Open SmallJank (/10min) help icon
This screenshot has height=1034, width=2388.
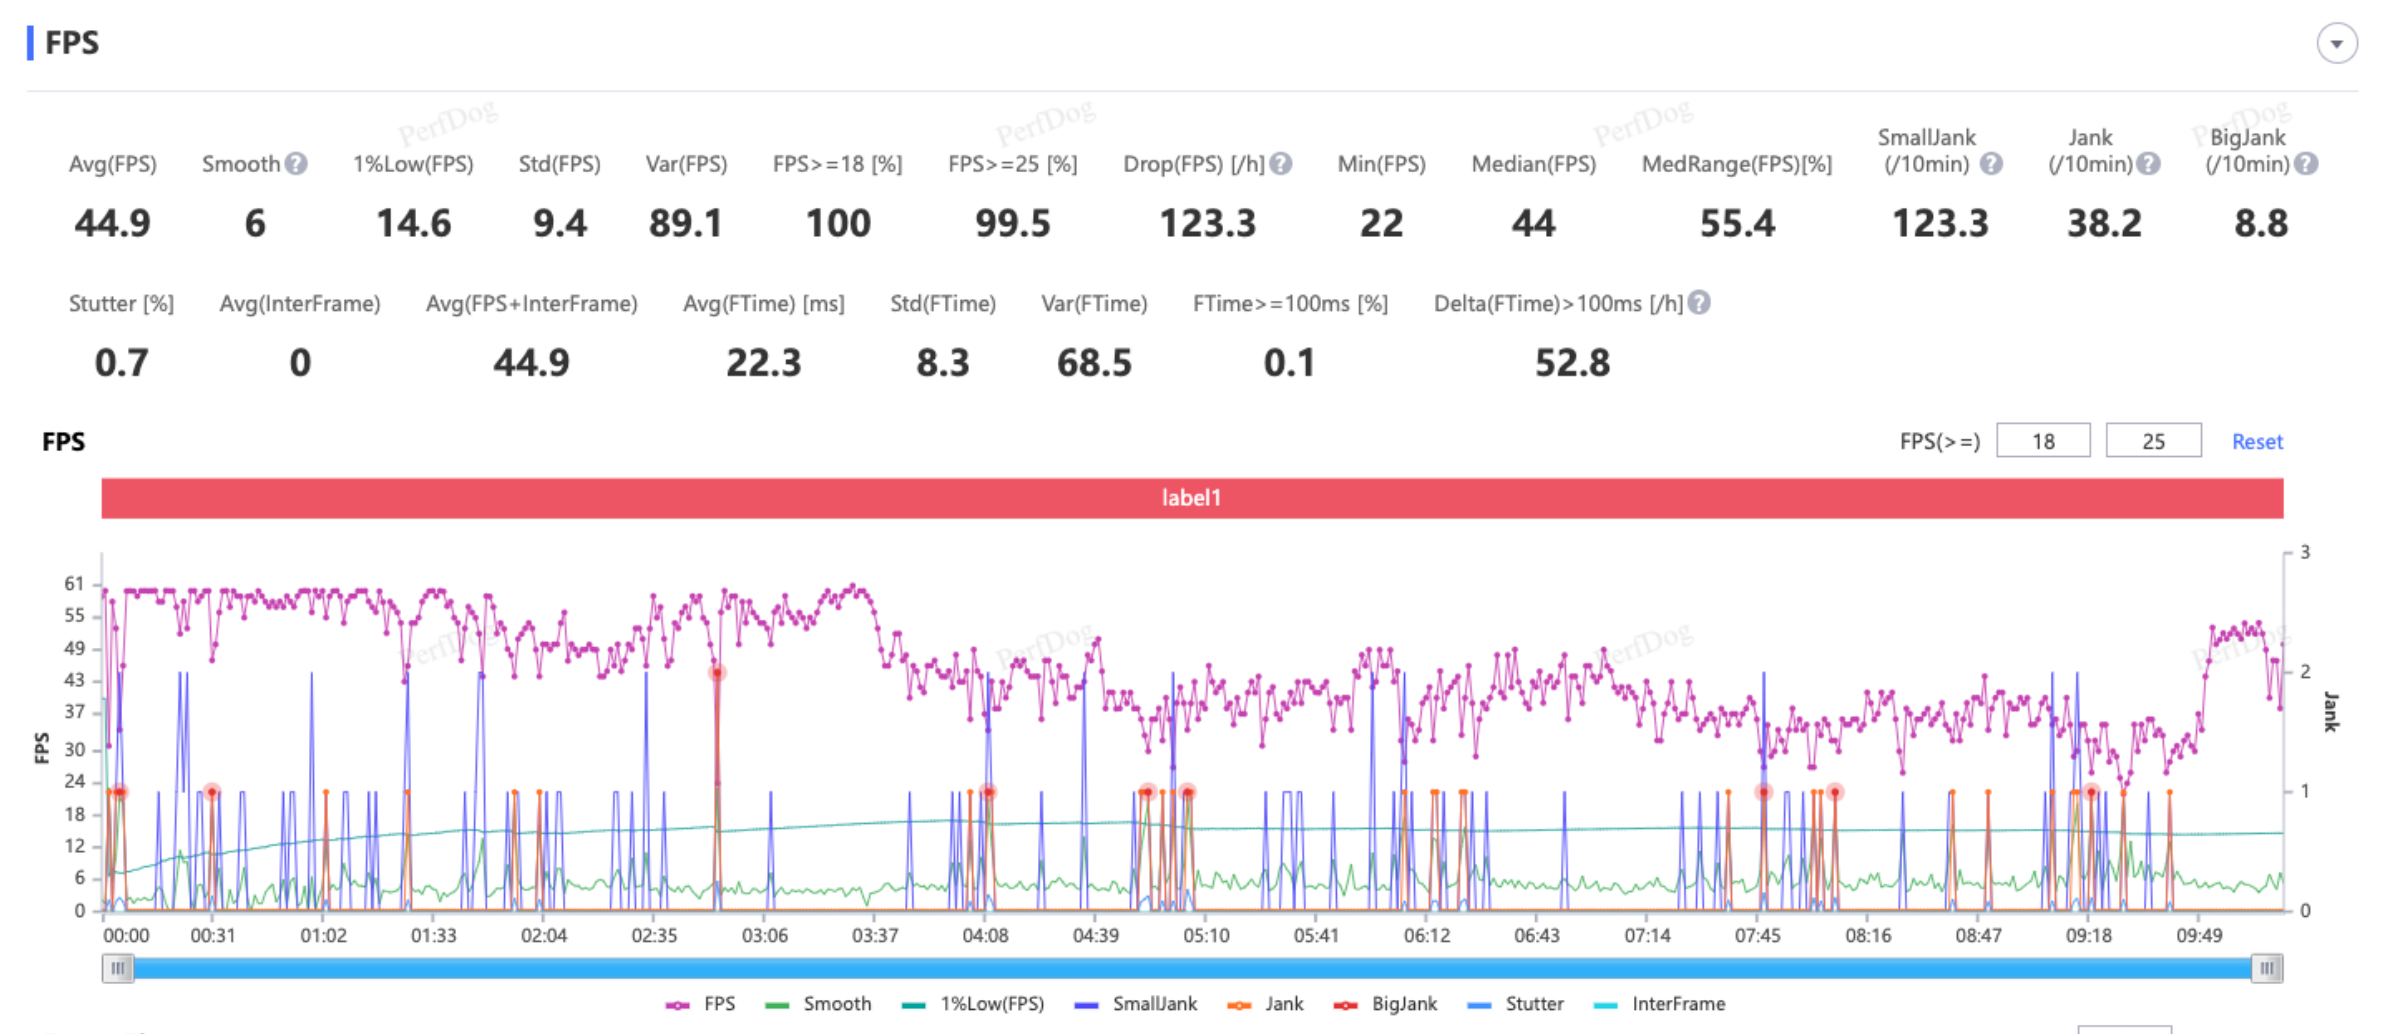tap(1991, 164)
